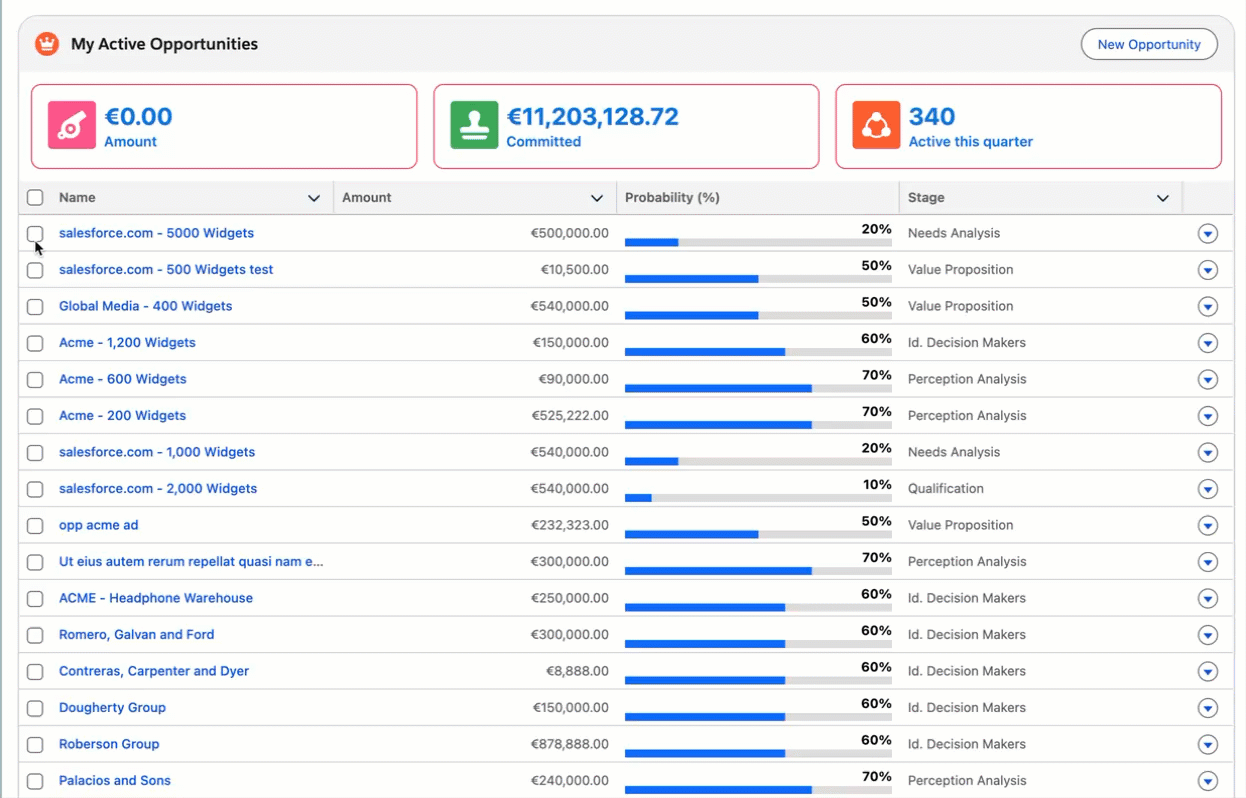Screen dimensions: 1246x798
Task: Tick the Acme - 600 Widgets checkbox
Action: [x=35, y=379]
